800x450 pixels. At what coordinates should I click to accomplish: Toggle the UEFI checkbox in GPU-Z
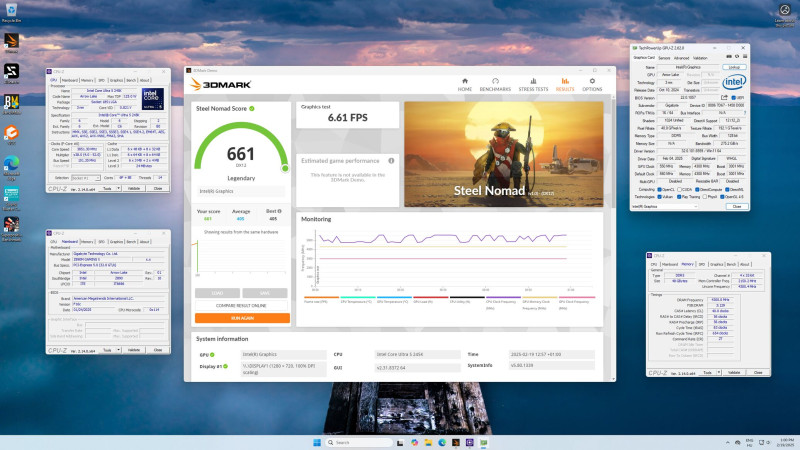pos(734,97)
